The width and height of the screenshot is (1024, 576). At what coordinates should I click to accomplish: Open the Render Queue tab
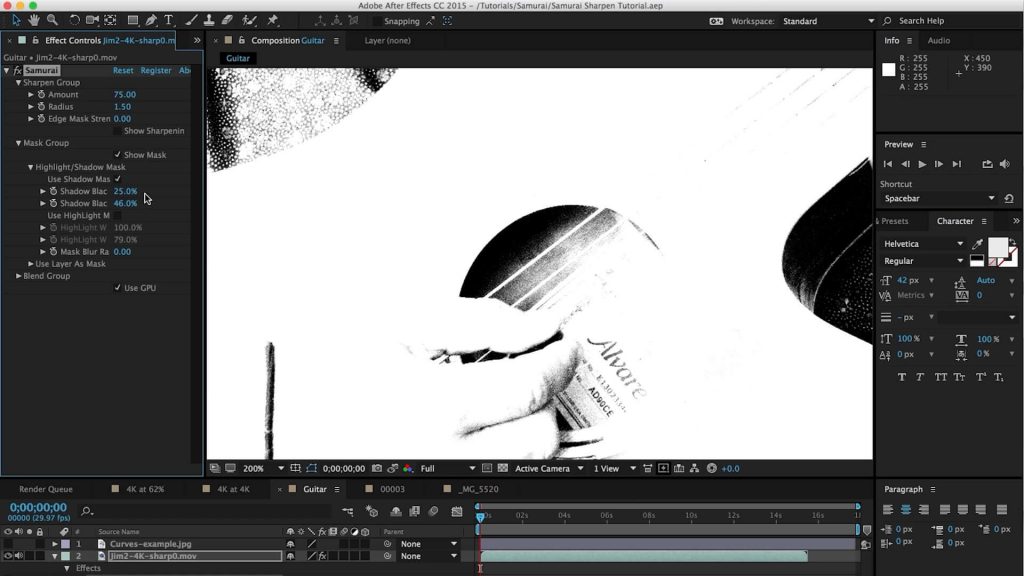click(x=46, y=489)
